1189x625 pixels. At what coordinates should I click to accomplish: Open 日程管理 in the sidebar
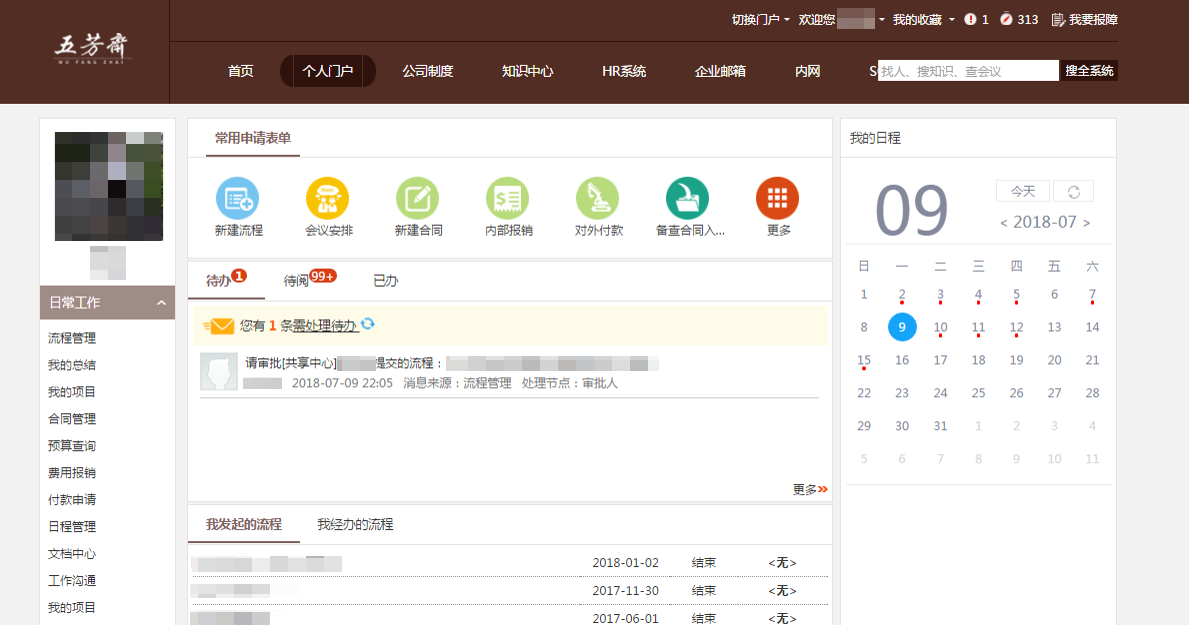71,526
